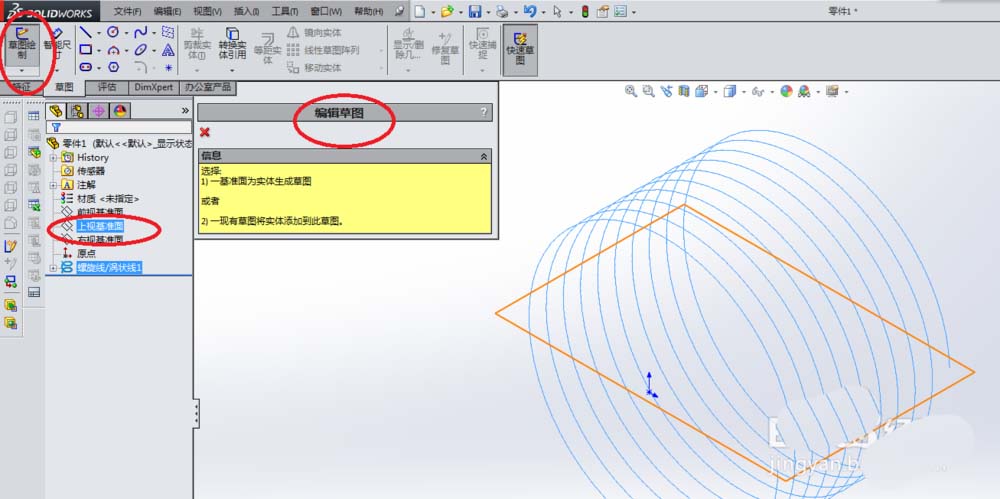Switch to the 草图 tab
Viewport: 1000px width, 499px height.
pyautogui.click(x=64, y=87)
